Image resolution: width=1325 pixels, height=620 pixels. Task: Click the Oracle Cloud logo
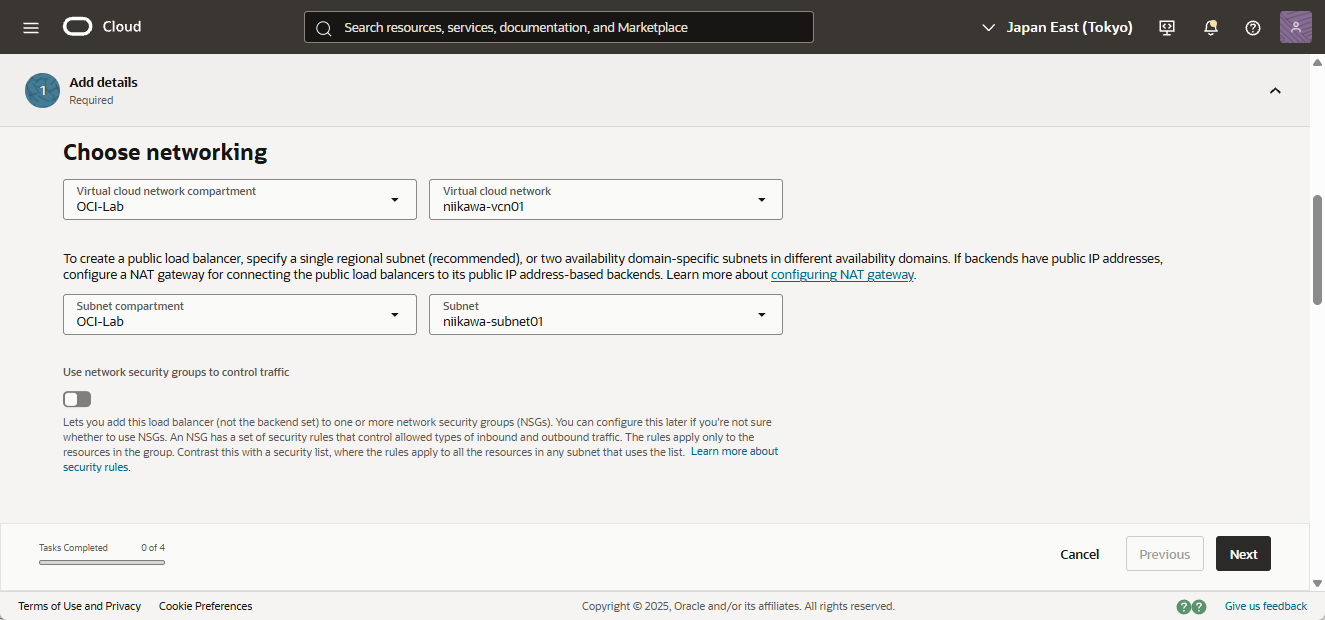[103, 27]
